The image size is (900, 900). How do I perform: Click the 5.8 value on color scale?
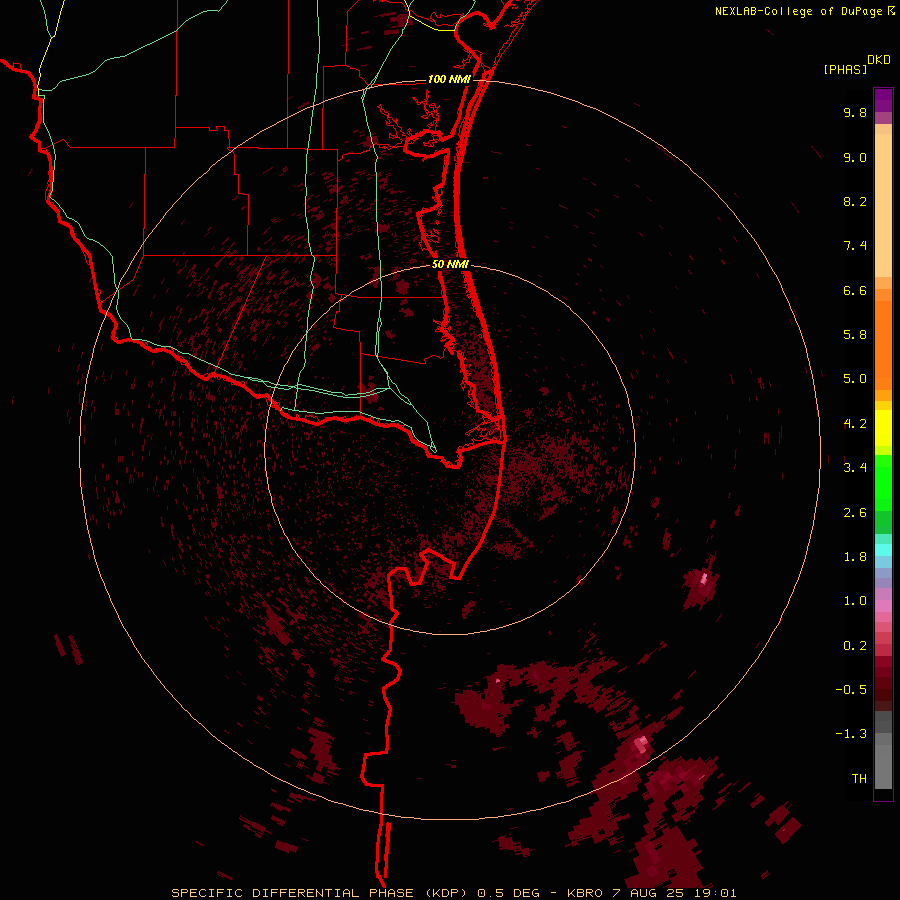(855, 335)
